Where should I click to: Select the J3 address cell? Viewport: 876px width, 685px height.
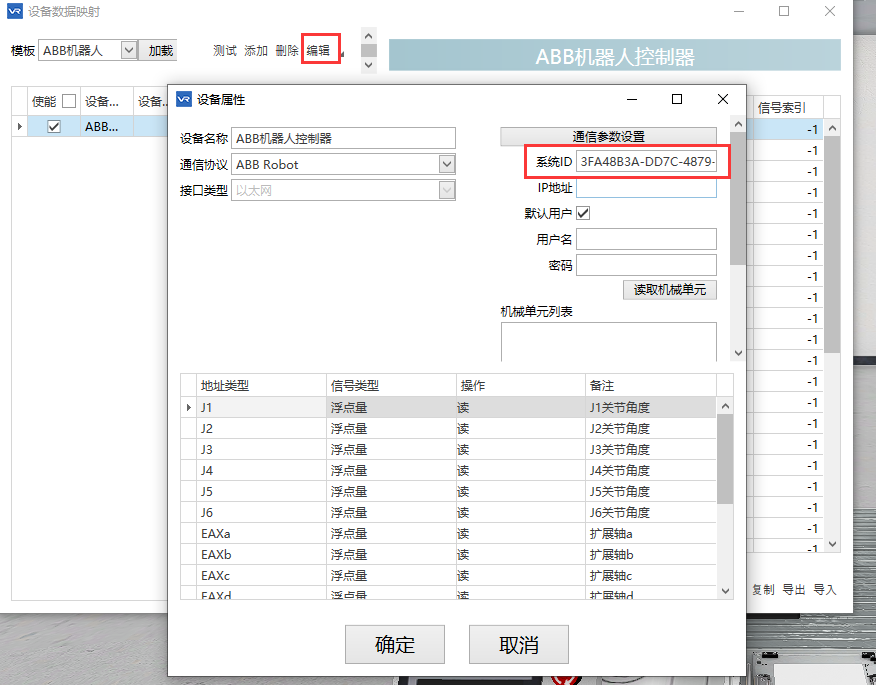tap(261, 450)
